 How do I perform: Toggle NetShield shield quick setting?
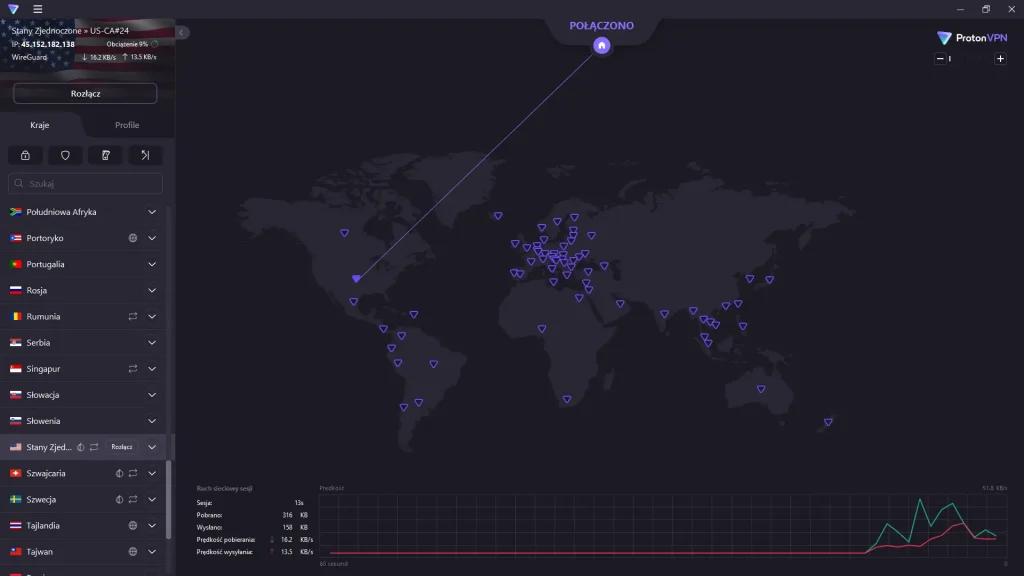(65, 155)
